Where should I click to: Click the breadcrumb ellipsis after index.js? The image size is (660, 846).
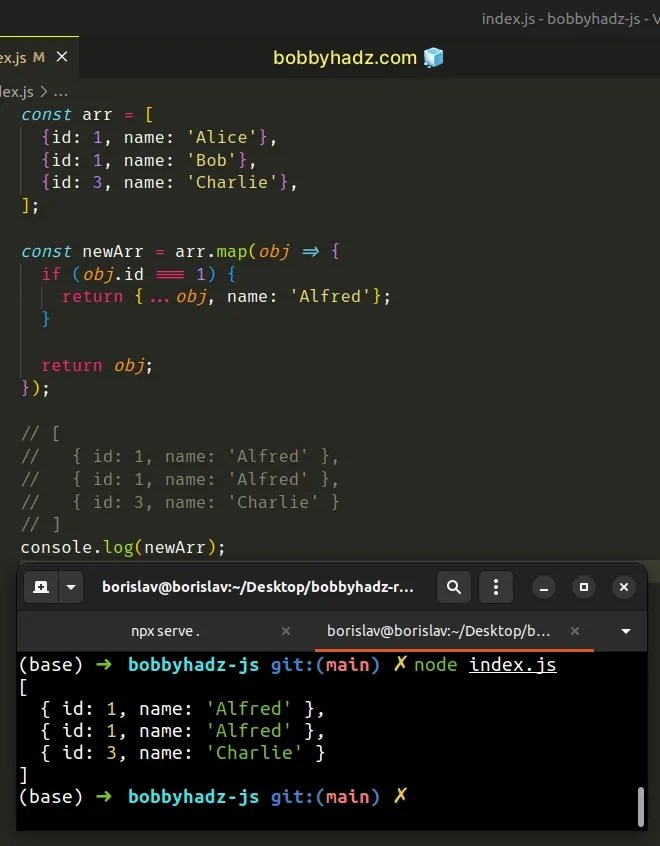(61, 92)
